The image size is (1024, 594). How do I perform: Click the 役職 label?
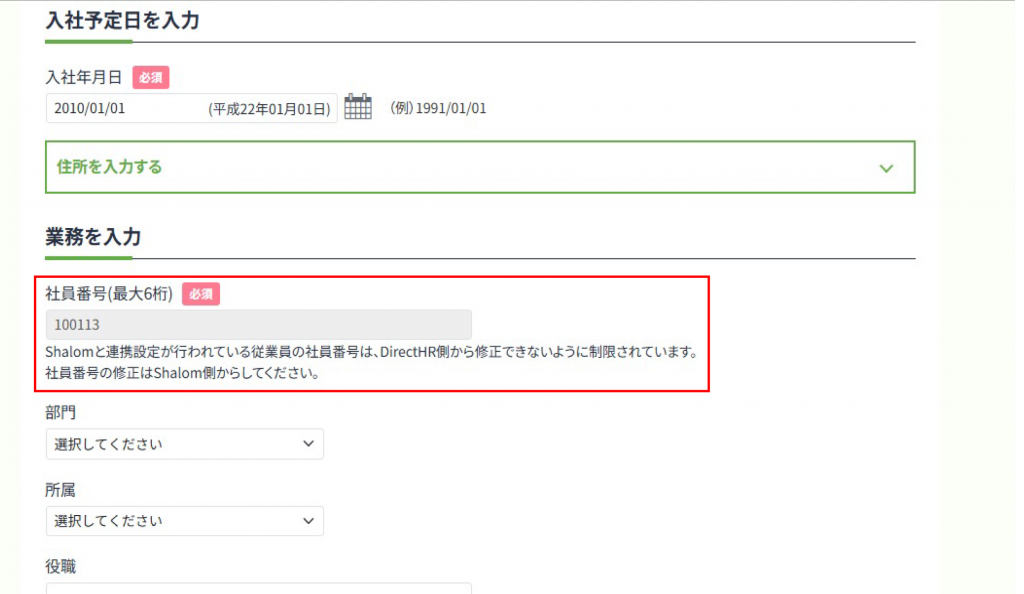[x=61, y=567]
